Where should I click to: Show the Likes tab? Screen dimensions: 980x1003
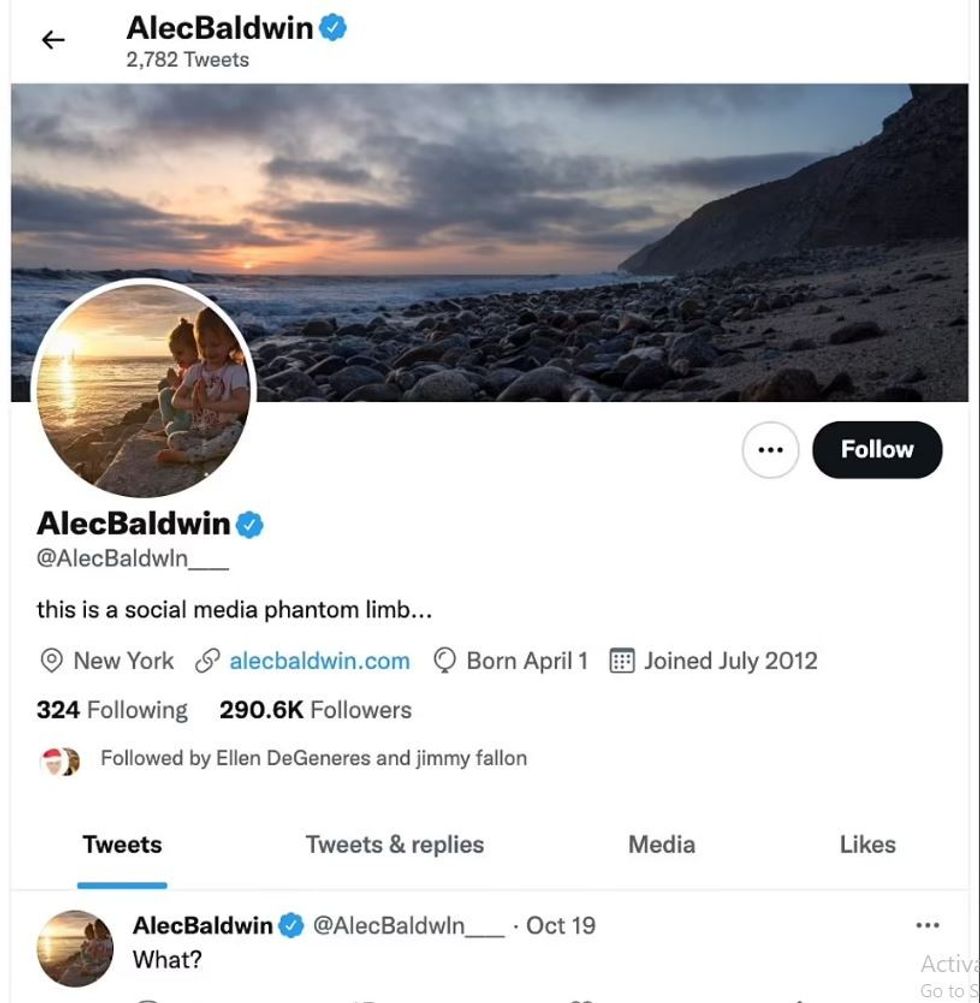point(867,845)
